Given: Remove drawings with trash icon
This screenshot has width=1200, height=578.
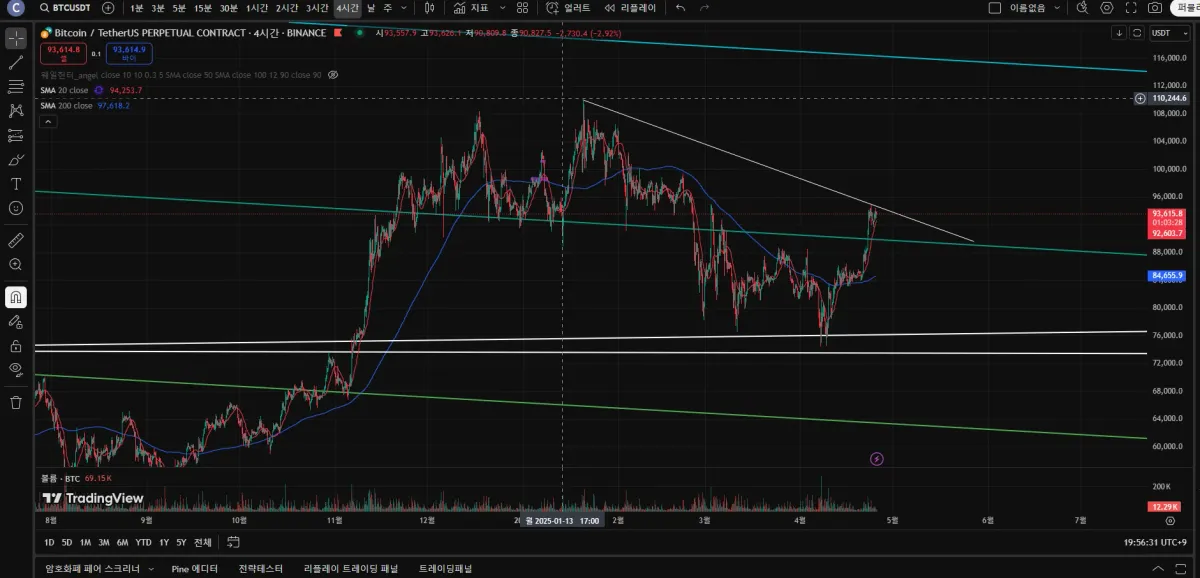Looking at the screenshot, I should point(16,402).
